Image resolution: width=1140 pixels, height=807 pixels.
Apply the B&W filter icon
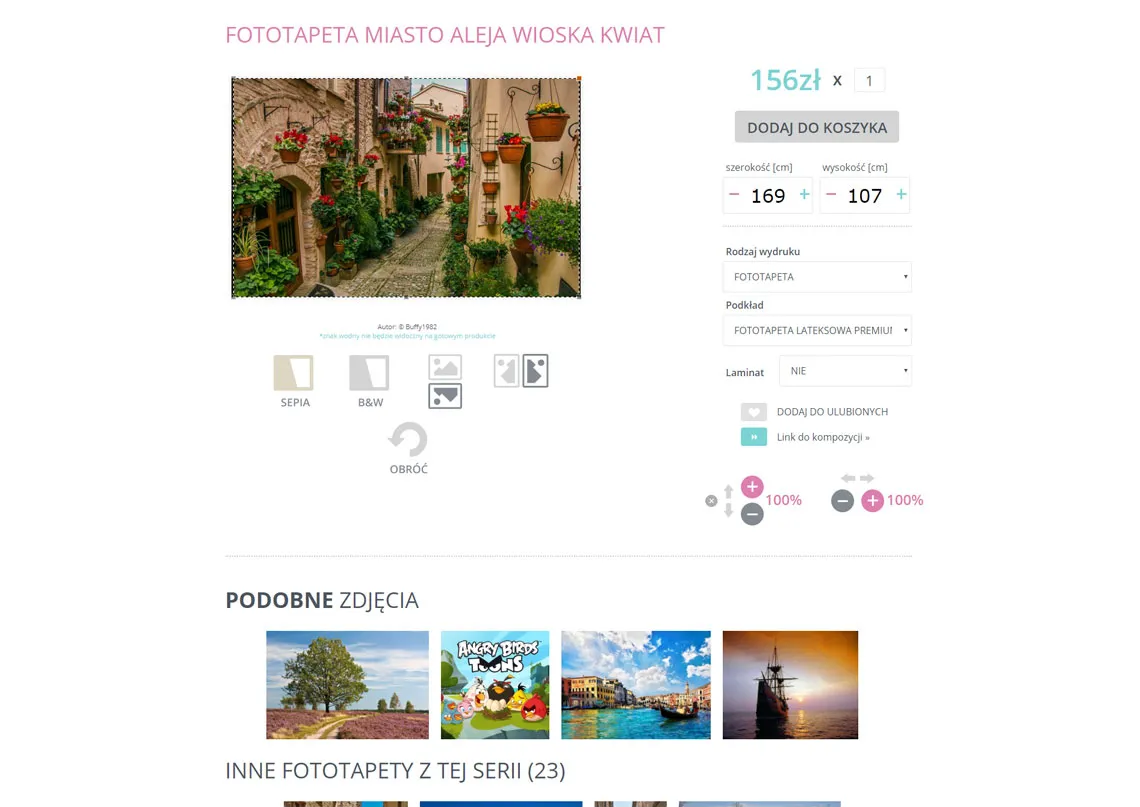click(369, 373)
